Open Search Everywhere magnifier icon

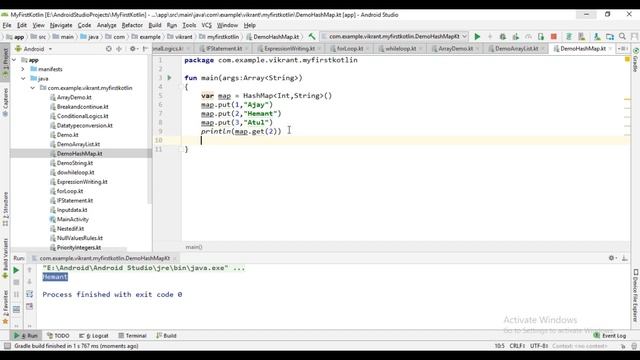click(622, 37)
